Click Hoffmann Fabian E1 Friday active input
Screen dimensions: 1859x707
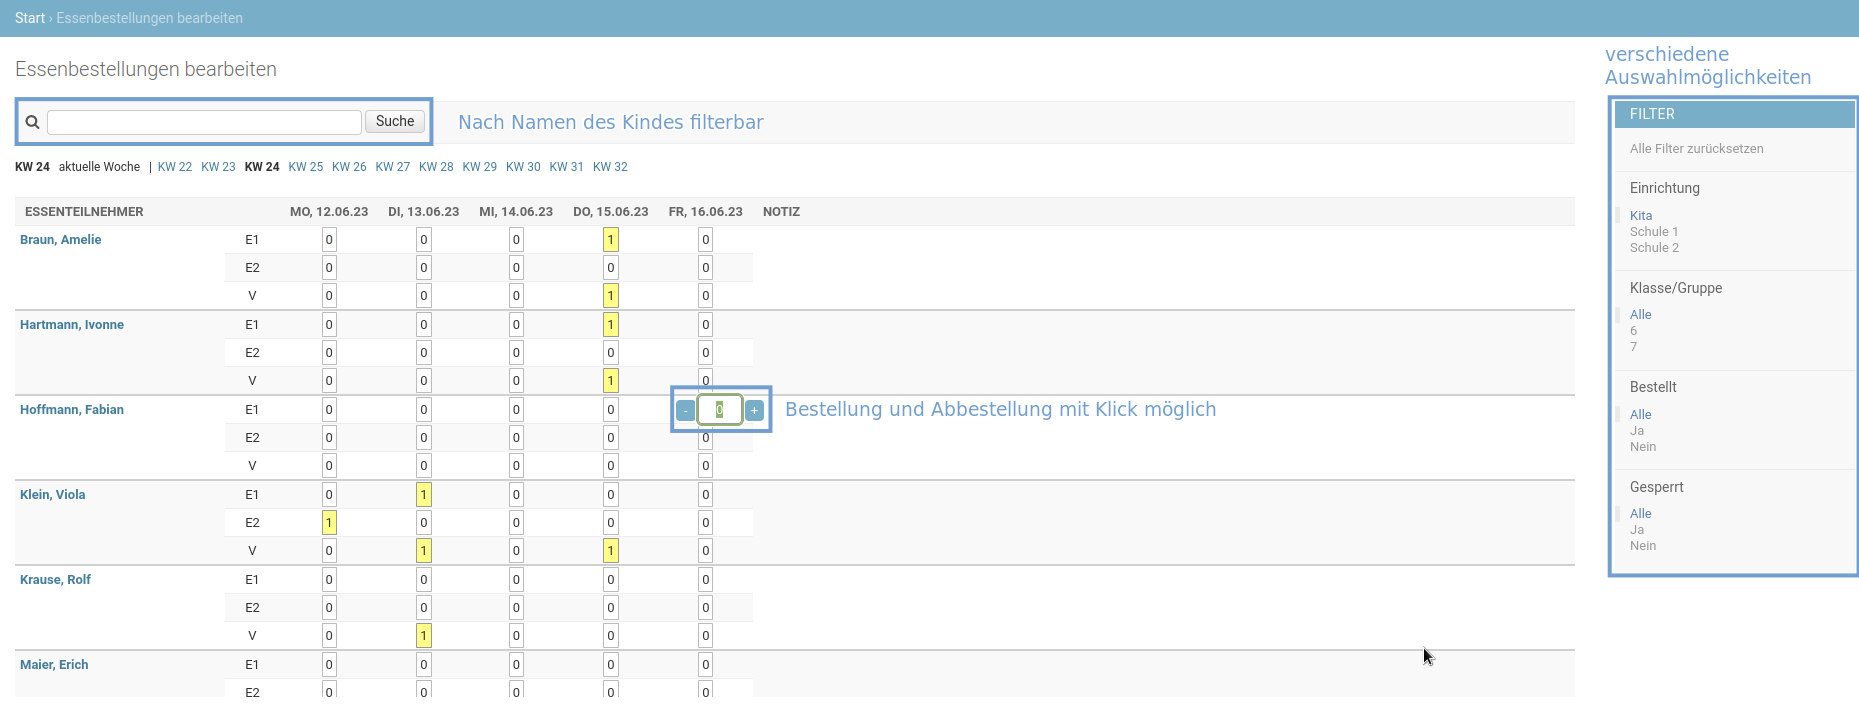[720, 410]
